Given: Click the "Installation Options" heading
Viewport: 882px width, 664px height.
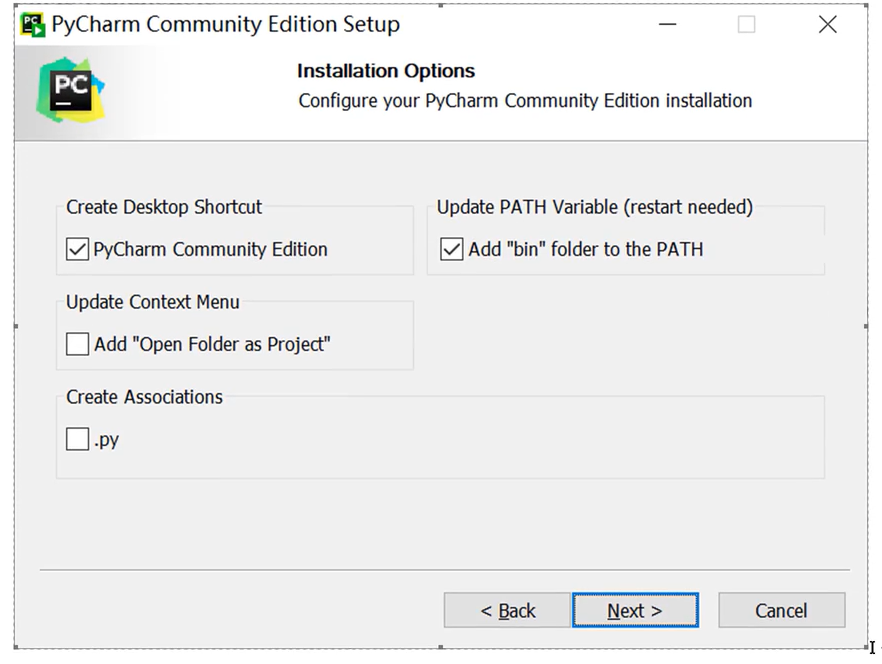Looking at the screenshot, I should [x=385, y=71].
